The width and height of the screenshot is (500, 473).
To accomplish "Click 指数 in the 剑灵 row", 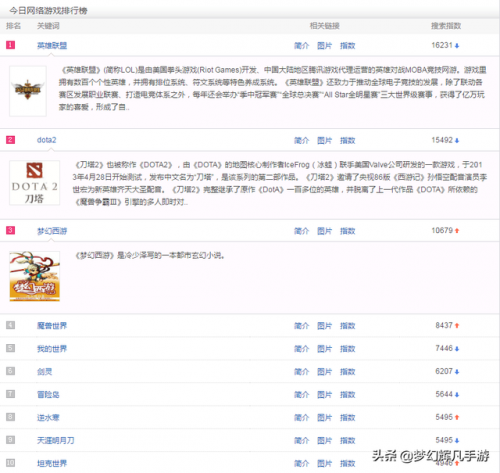I will pos(348,371).
